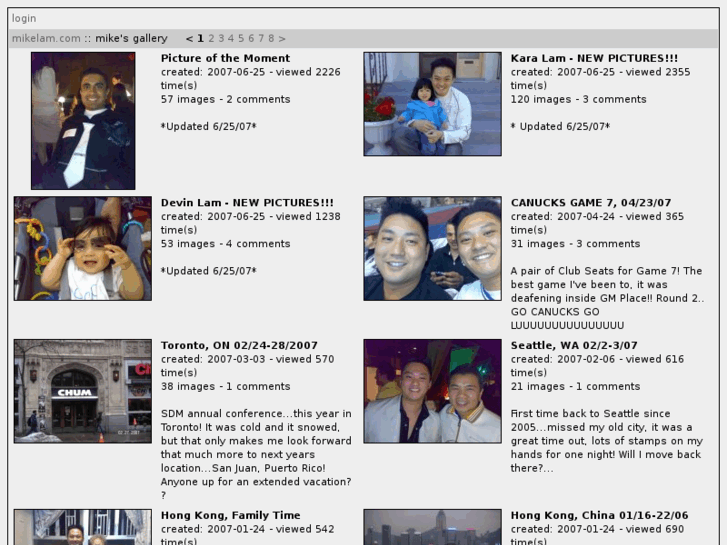Click 'SDM annual conference' description text
Screen dimensions: 727x545
coord(256,455)
